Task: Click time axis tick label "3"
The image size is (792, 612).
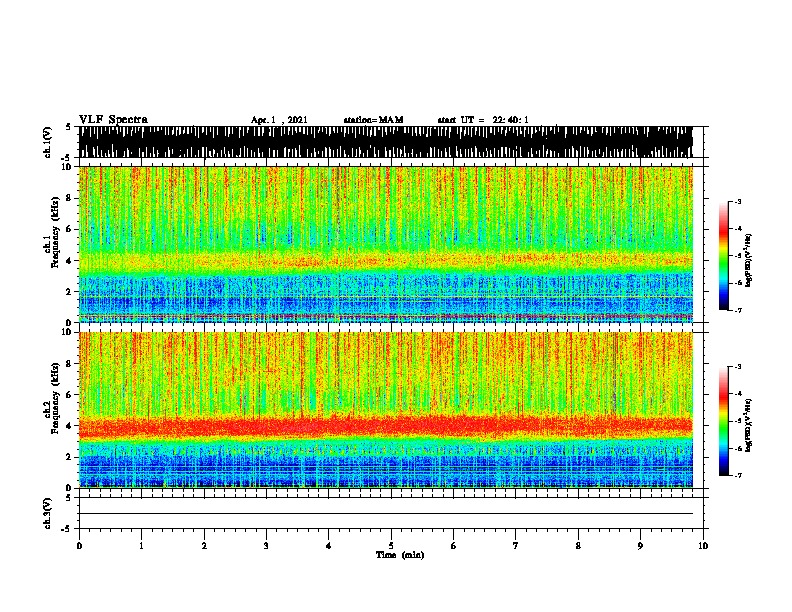Action: (x=266, y=546)
